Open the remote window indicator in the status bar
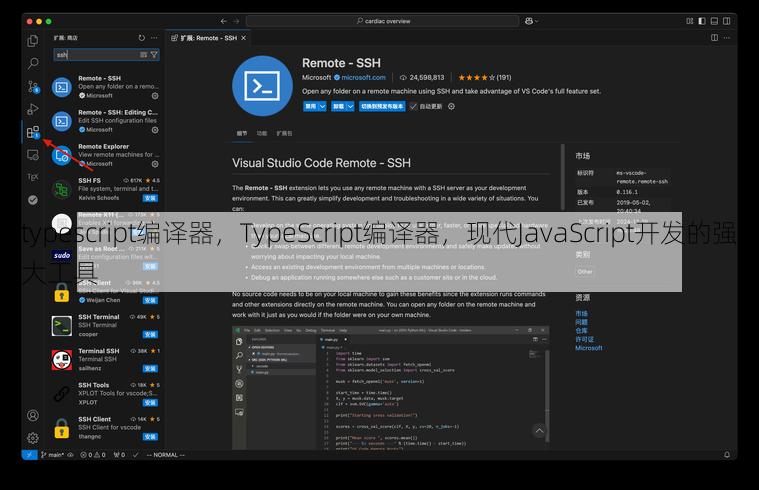 [x=30, y=455]
